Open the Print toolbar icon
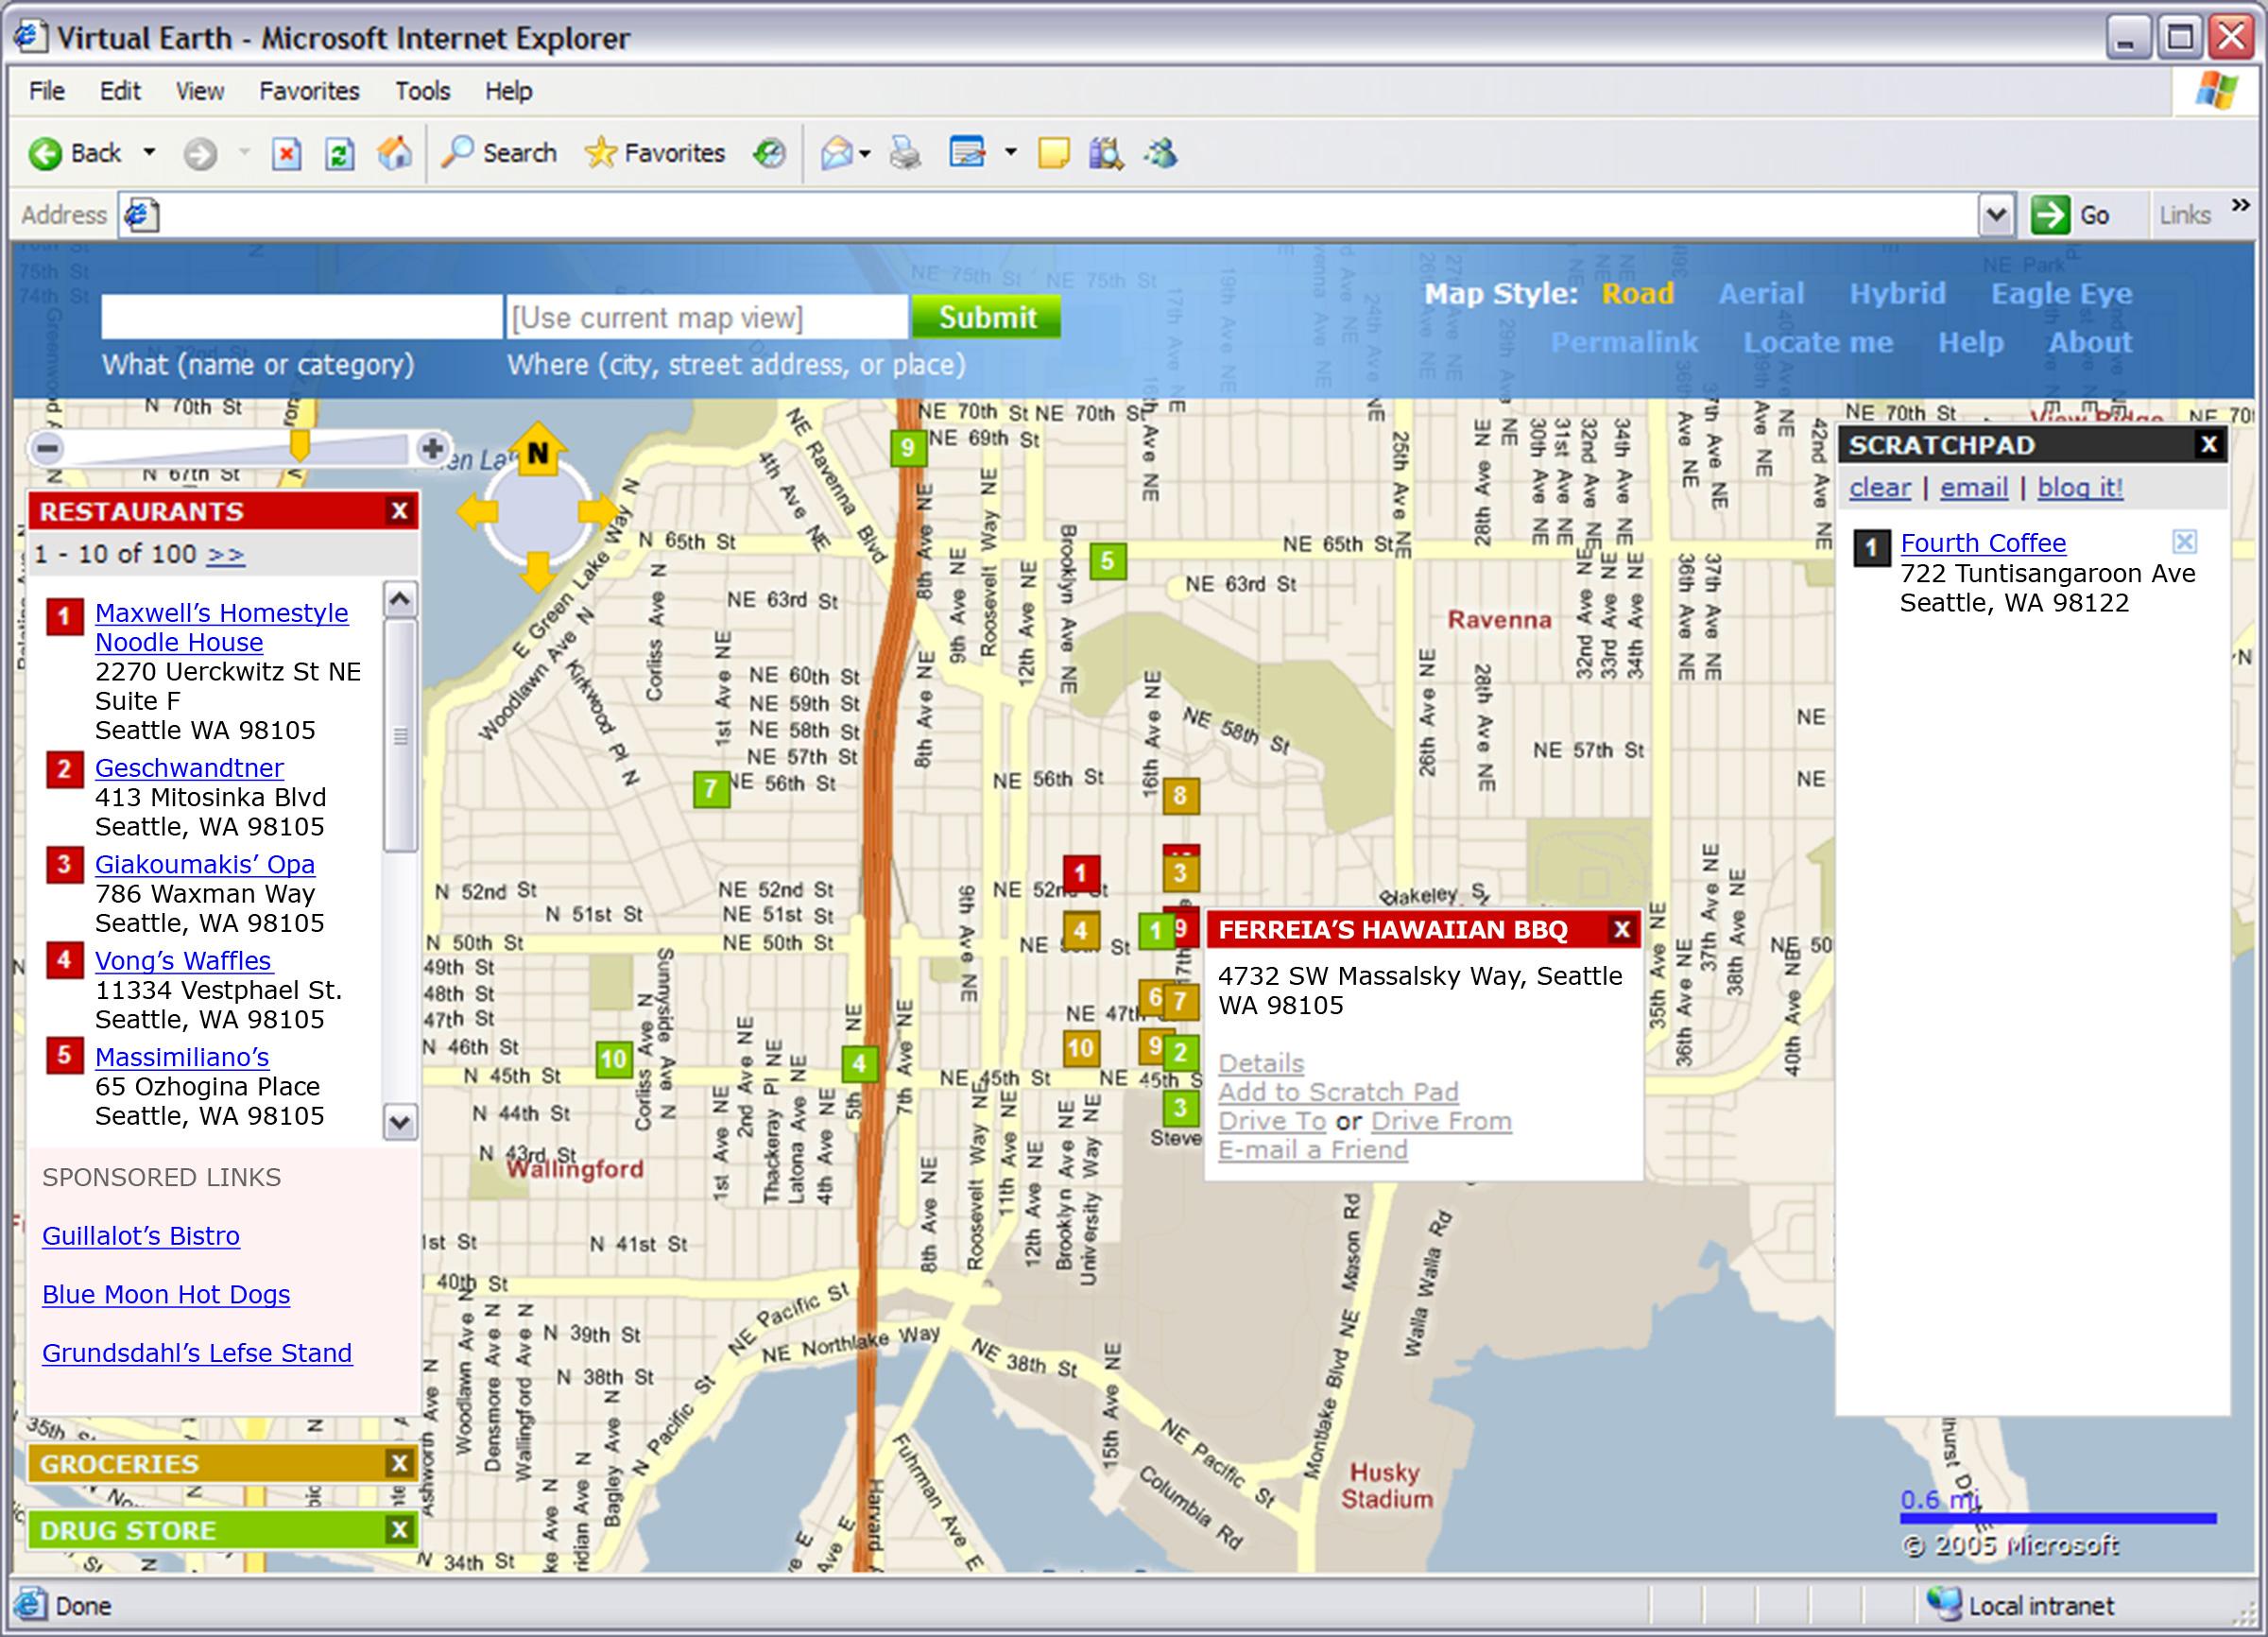 [906, 154]
